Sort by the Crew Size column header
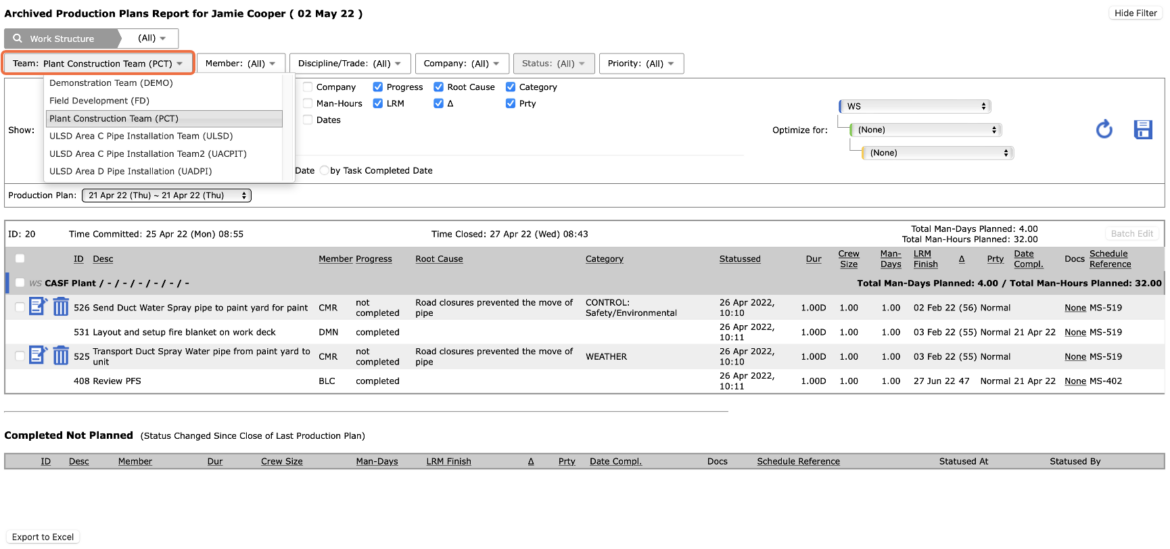 click(848, 259)
